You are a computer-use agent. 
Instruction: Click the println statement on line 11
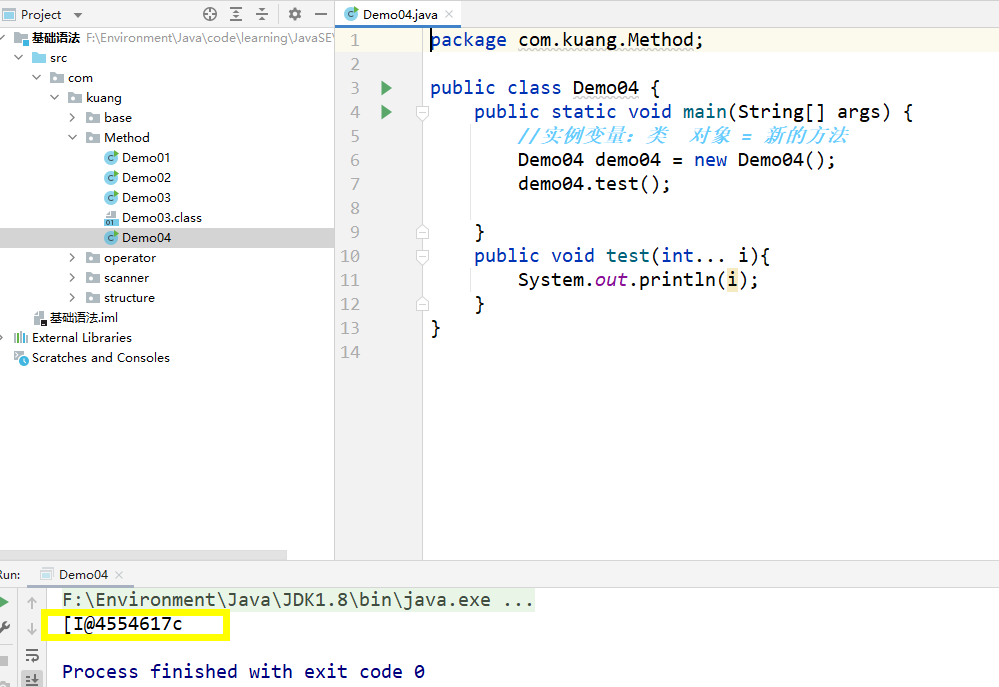coord(638,280)
